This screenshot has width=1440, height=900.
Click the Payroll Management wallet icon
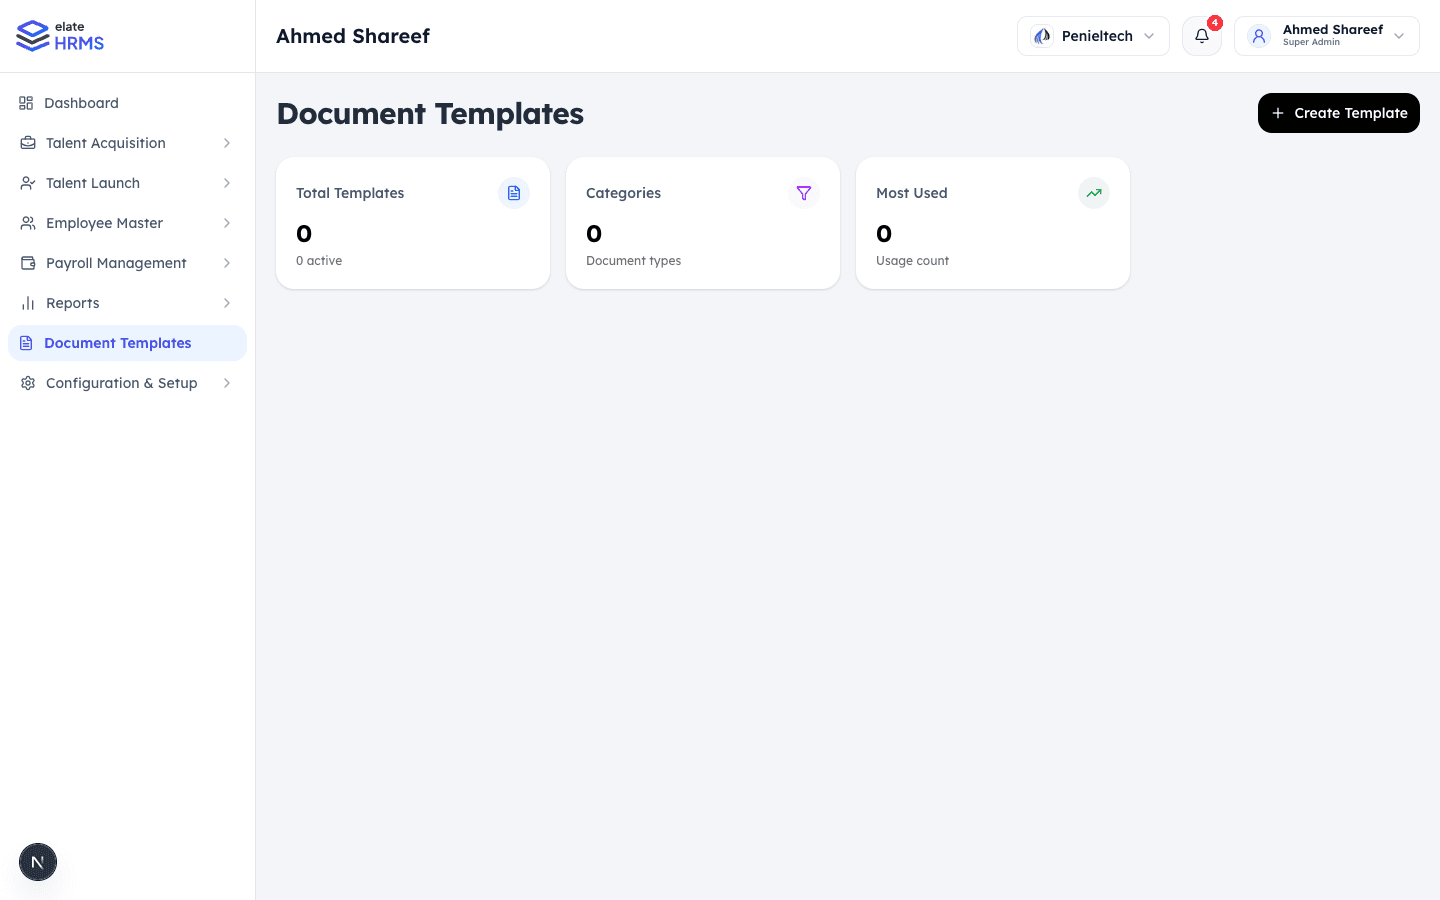[27, 263]
